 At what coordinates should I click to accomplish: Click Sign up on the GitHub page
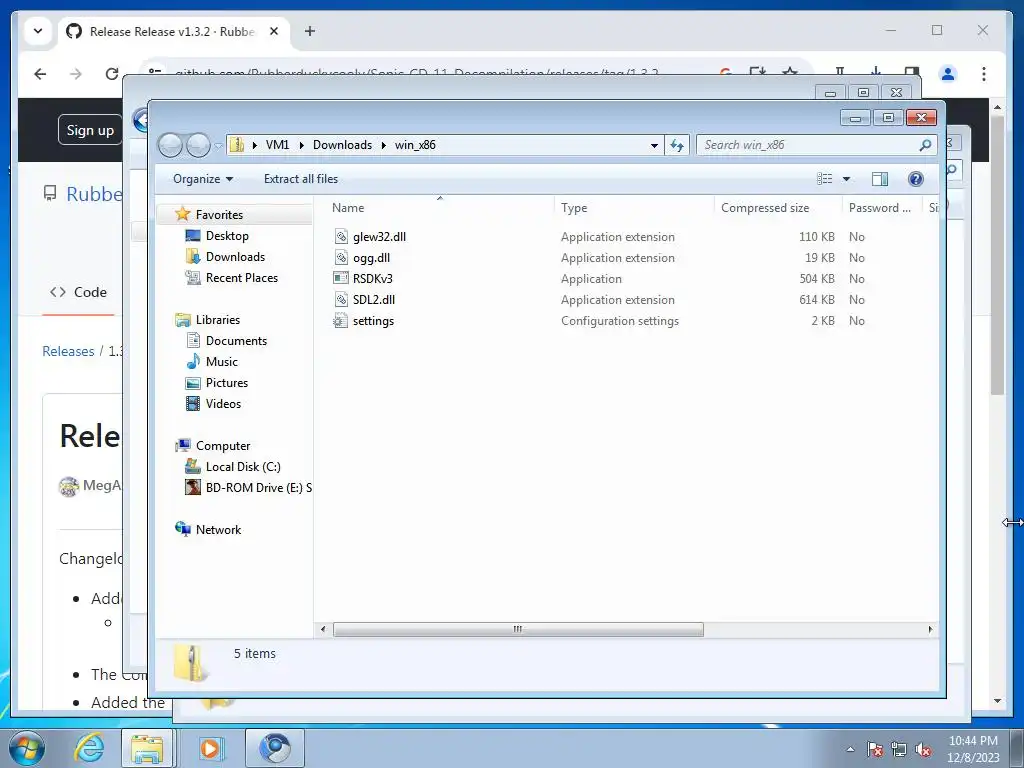(x=89, y=130)
